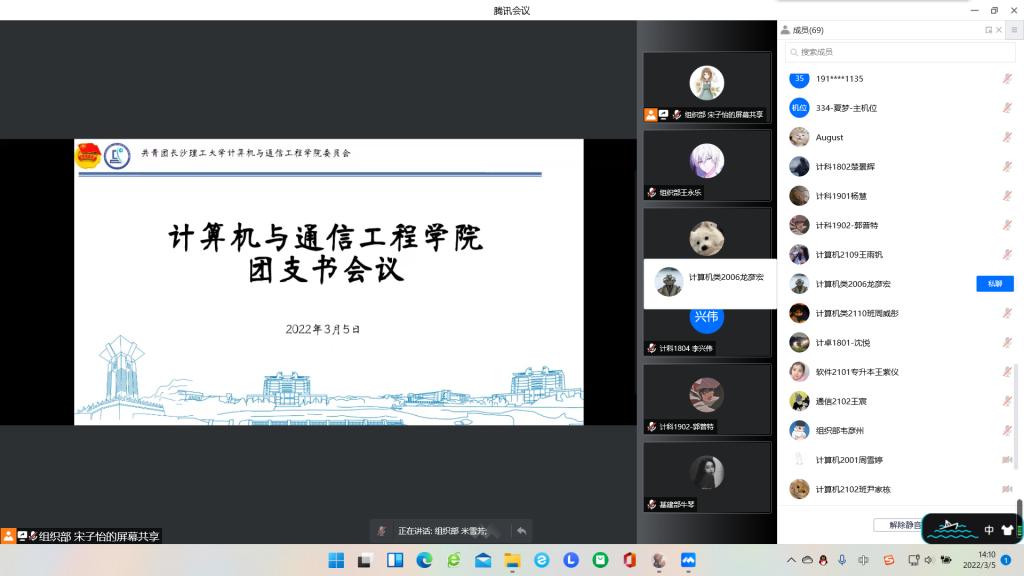This screenshot has width=1024, height=576.
Task: Open Tencent Meeting icon on taskbar
Action: click(x=688, y=560)
